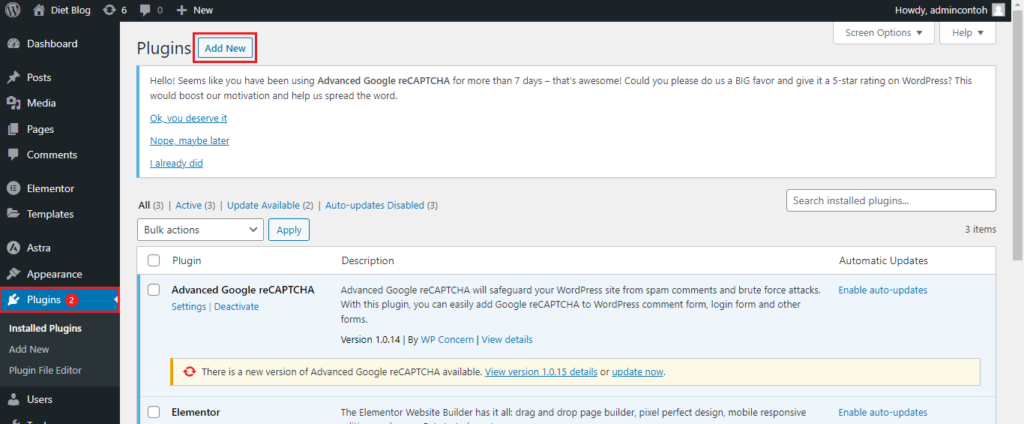Click the Automatic Updates column header
1024x424 pixels.
tap(884, 261)
